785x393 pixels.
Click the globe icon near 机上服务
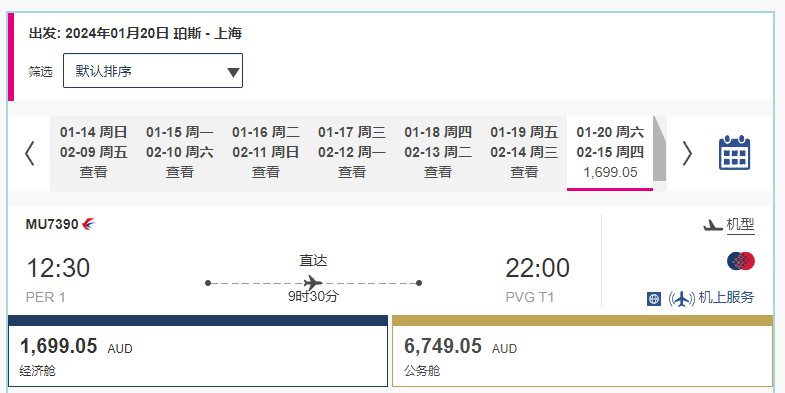coord(654,299)
